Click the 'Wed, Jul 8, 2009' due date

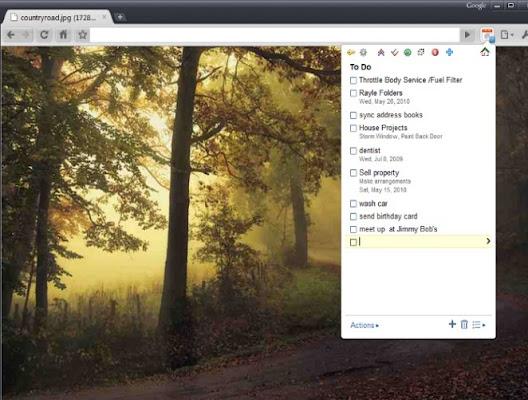pyautogui.click(x=381, y=159)
